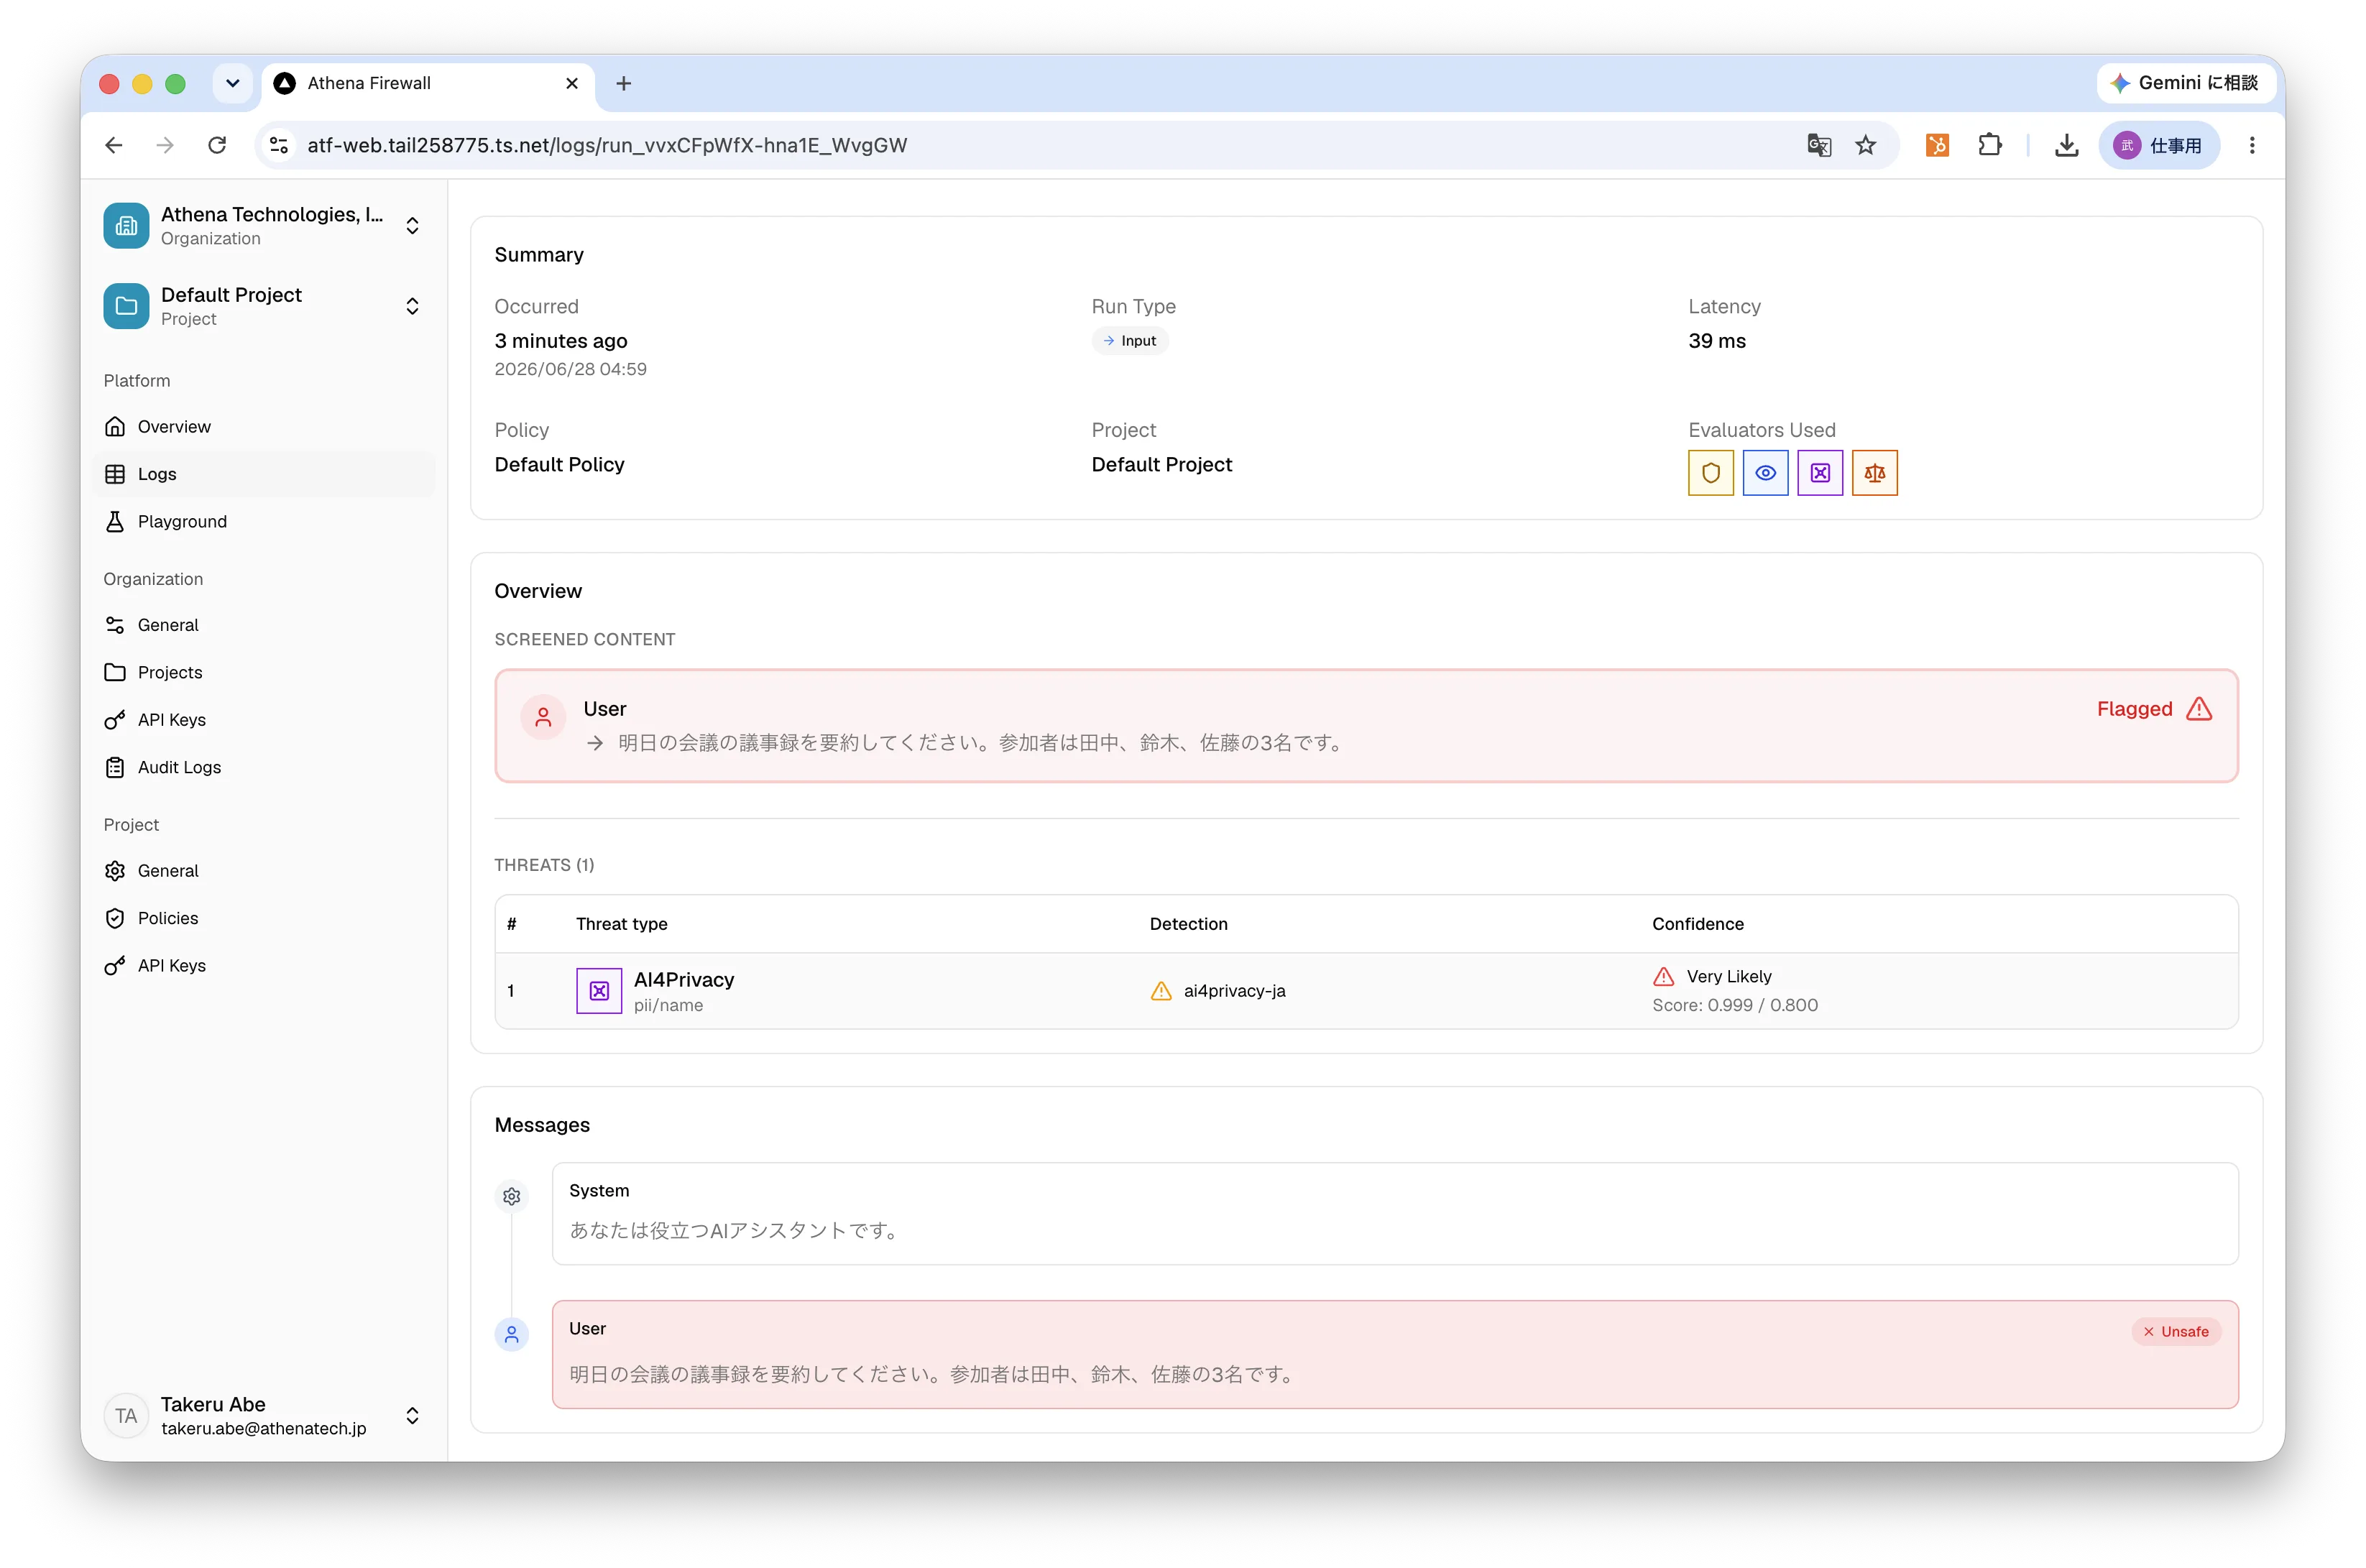The width and height of the screenshot is (2366, 1568).
Task: Click the Confidence column header
Action: (x=1697, y=924)
